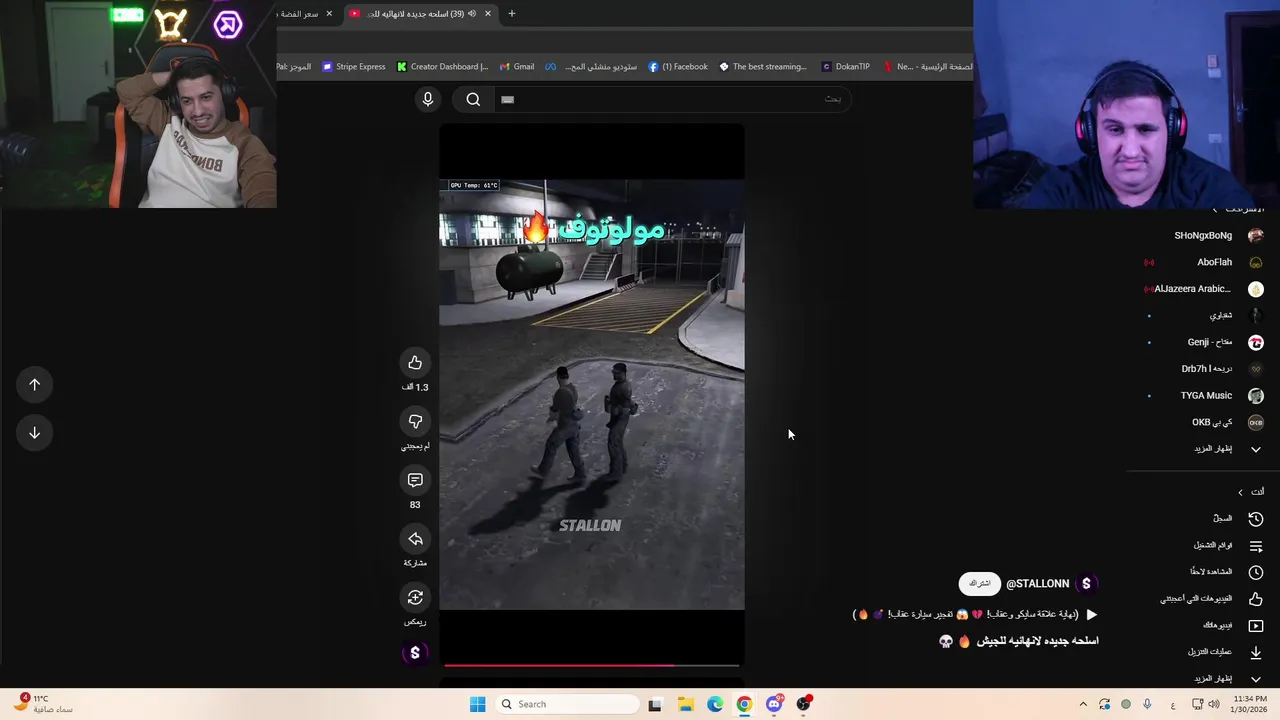Open the keyboard icon in the search box
The width and height of the screenshot is (1280, 720).
pos(507,99)
